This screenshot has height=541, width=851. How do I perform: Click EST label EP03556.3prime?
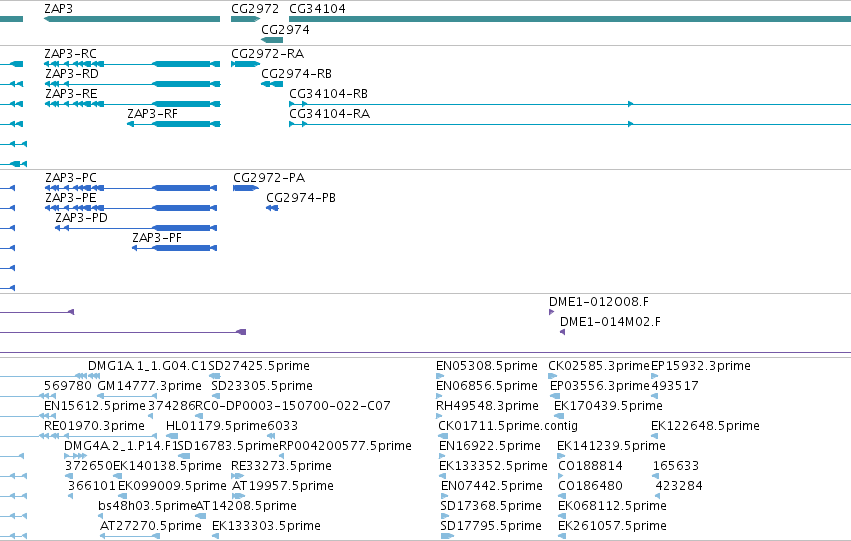pyautogui.click(x=600, y=386)
